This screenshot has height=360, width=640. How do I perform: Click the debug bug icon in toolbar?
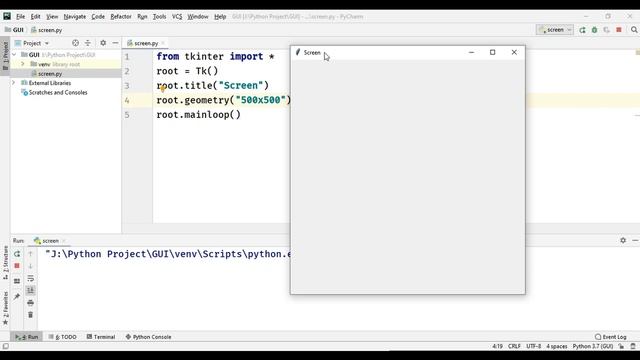point(595,30)
